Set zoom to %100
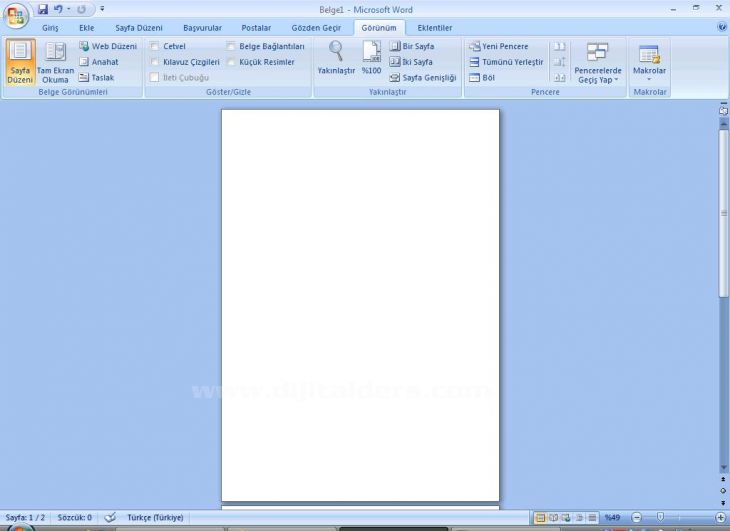 tap(372, 58)
